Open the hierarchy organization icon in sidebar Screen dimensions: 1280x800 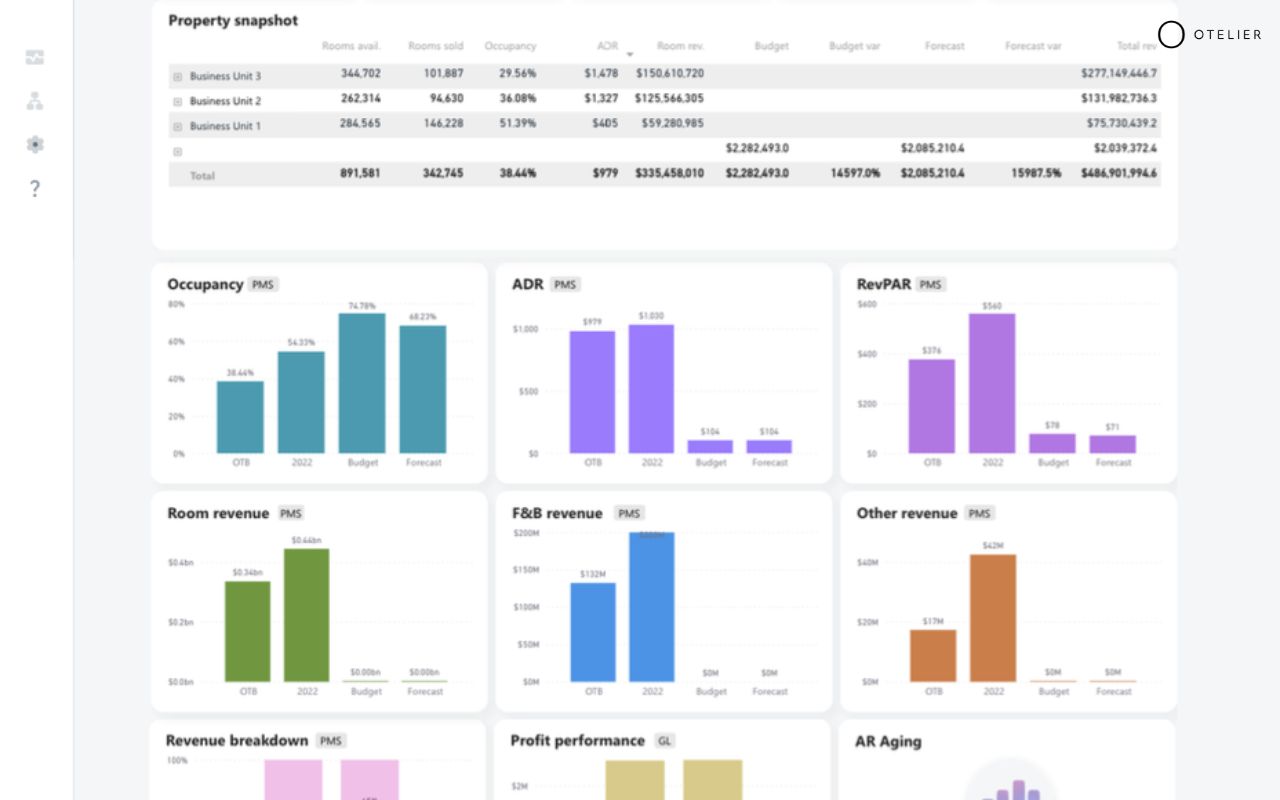[x=35, y=101]
